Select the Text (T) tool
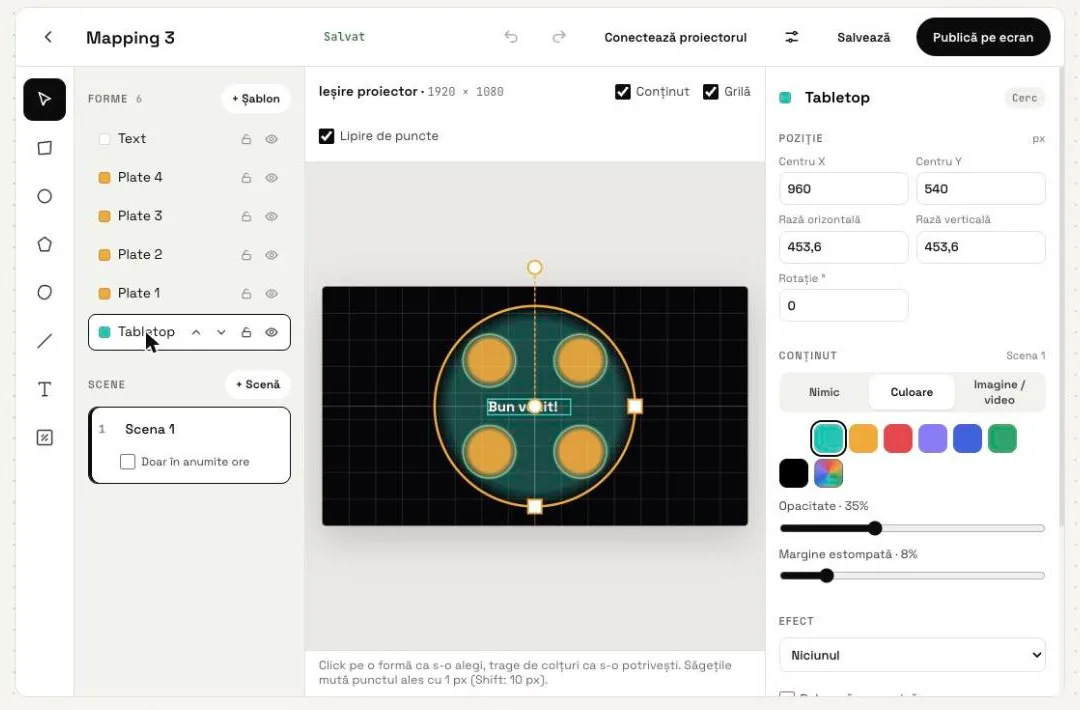The height and width of the screenshot is (710, 1080). pos(45,389)
